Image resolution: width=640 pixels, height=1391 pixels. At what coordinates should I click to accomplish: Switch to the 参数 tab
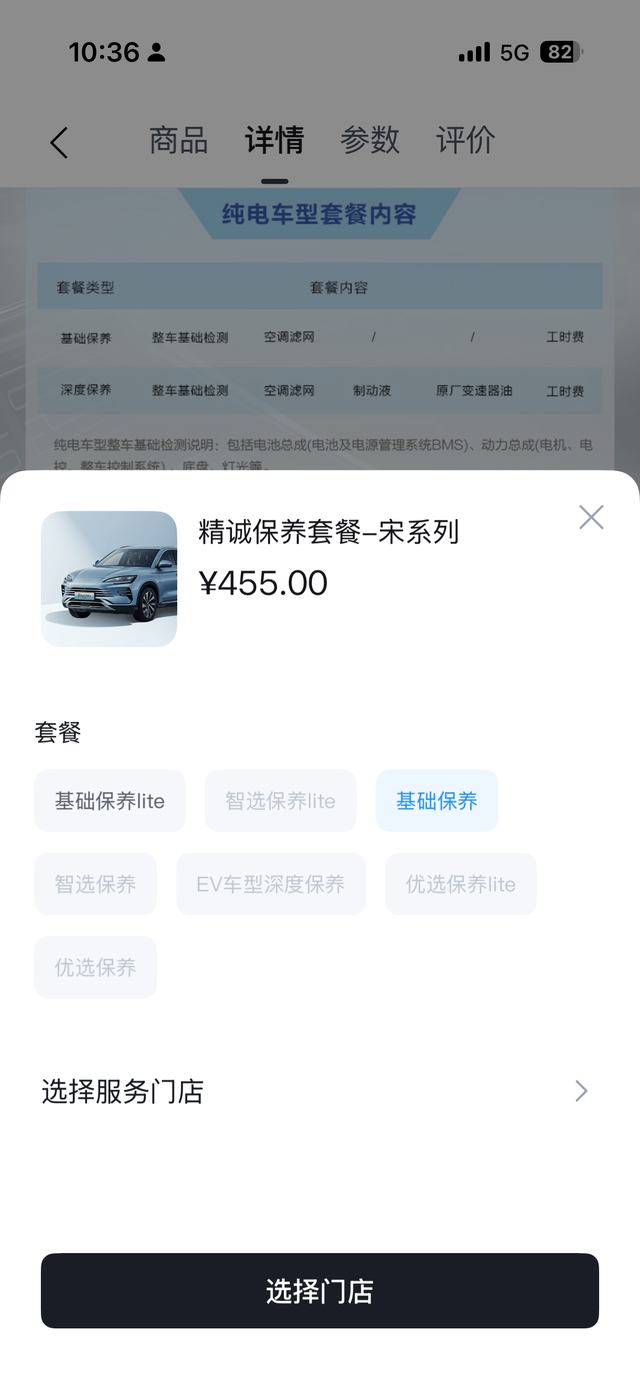(x=370, y=140)
